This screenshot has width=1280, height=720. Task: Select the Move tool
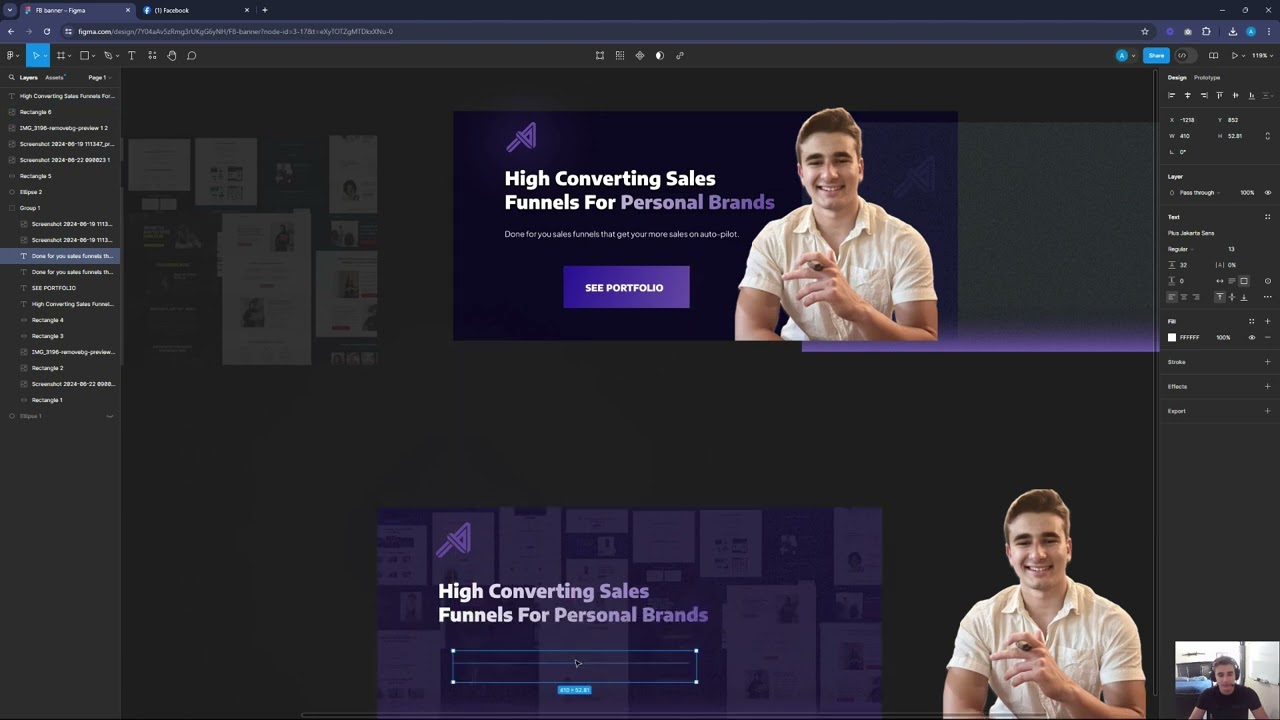pos(35,55)
